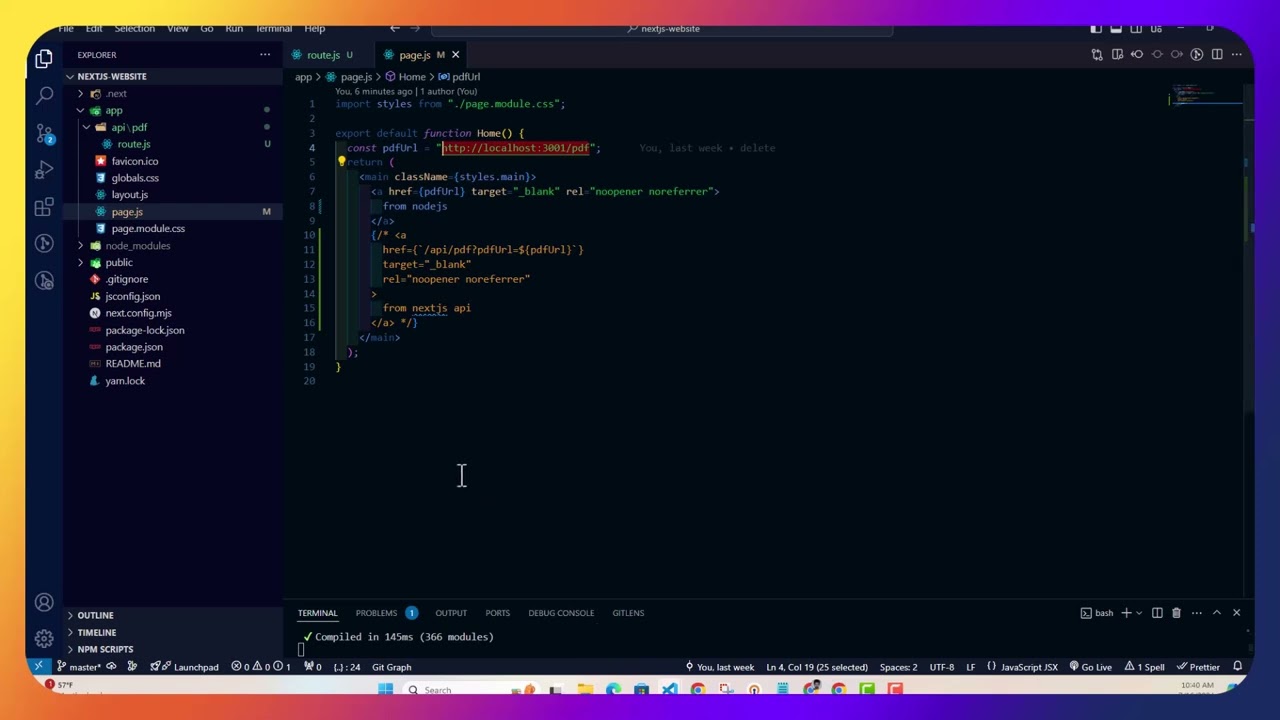Viewport: 1280px width, 720px height.
Task: Open favicon.ico in explorer
Action: coord(135,161)
